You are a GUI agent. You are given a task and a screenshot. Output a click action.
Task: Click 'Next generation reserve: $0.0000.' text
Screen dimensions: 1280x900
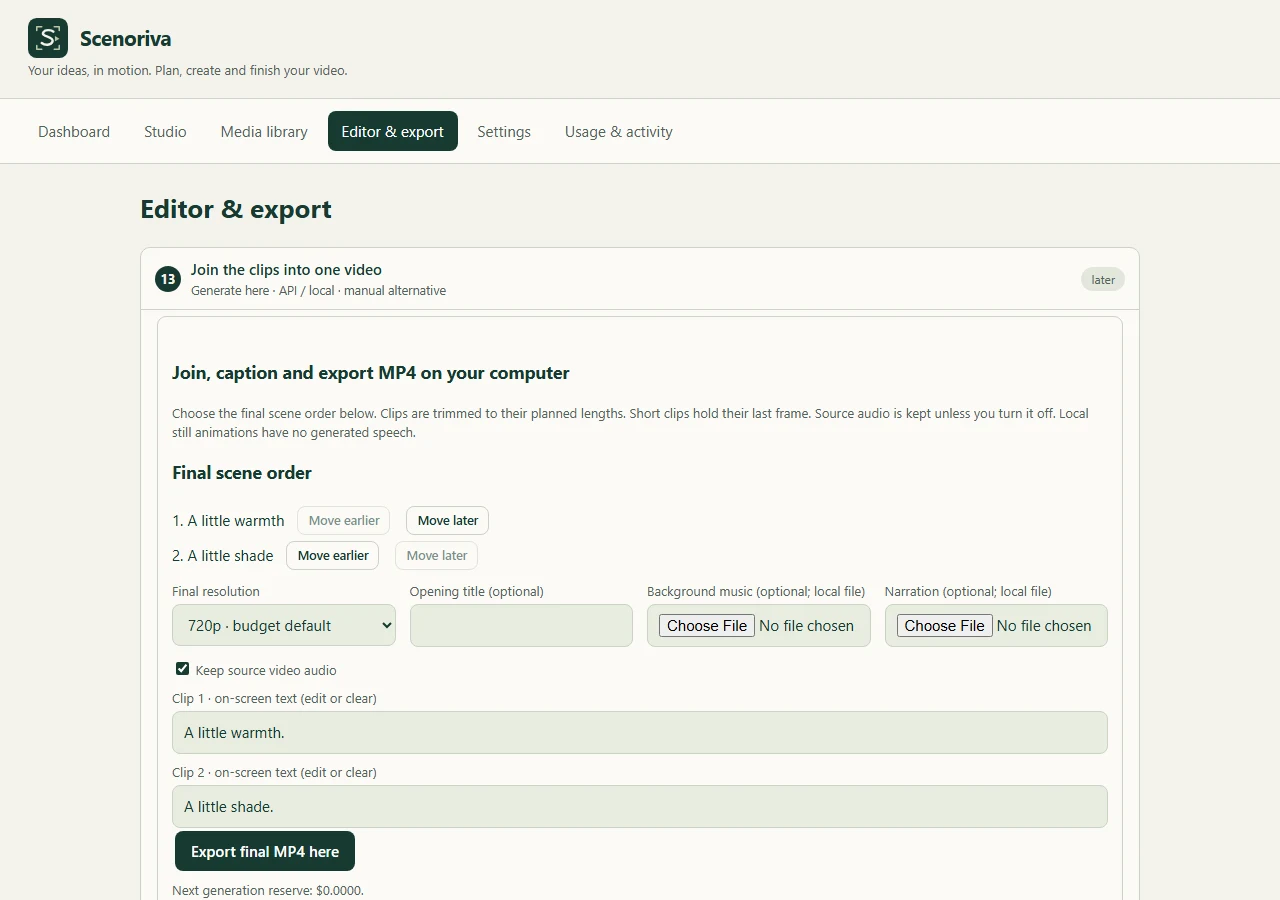click(x=268, y=890)
